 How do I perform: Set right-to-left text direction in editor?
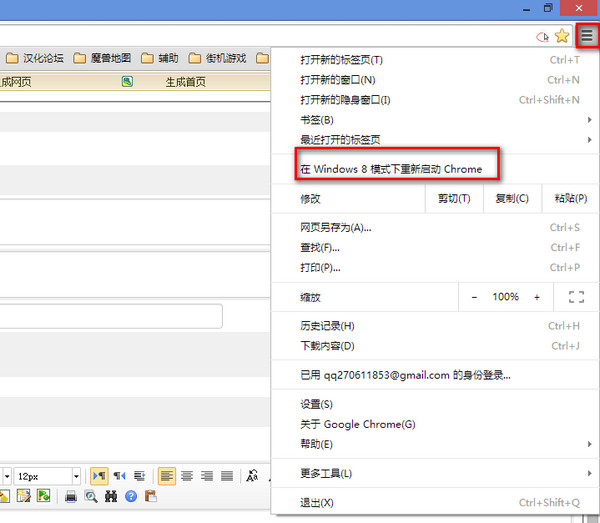coord(119,476)
